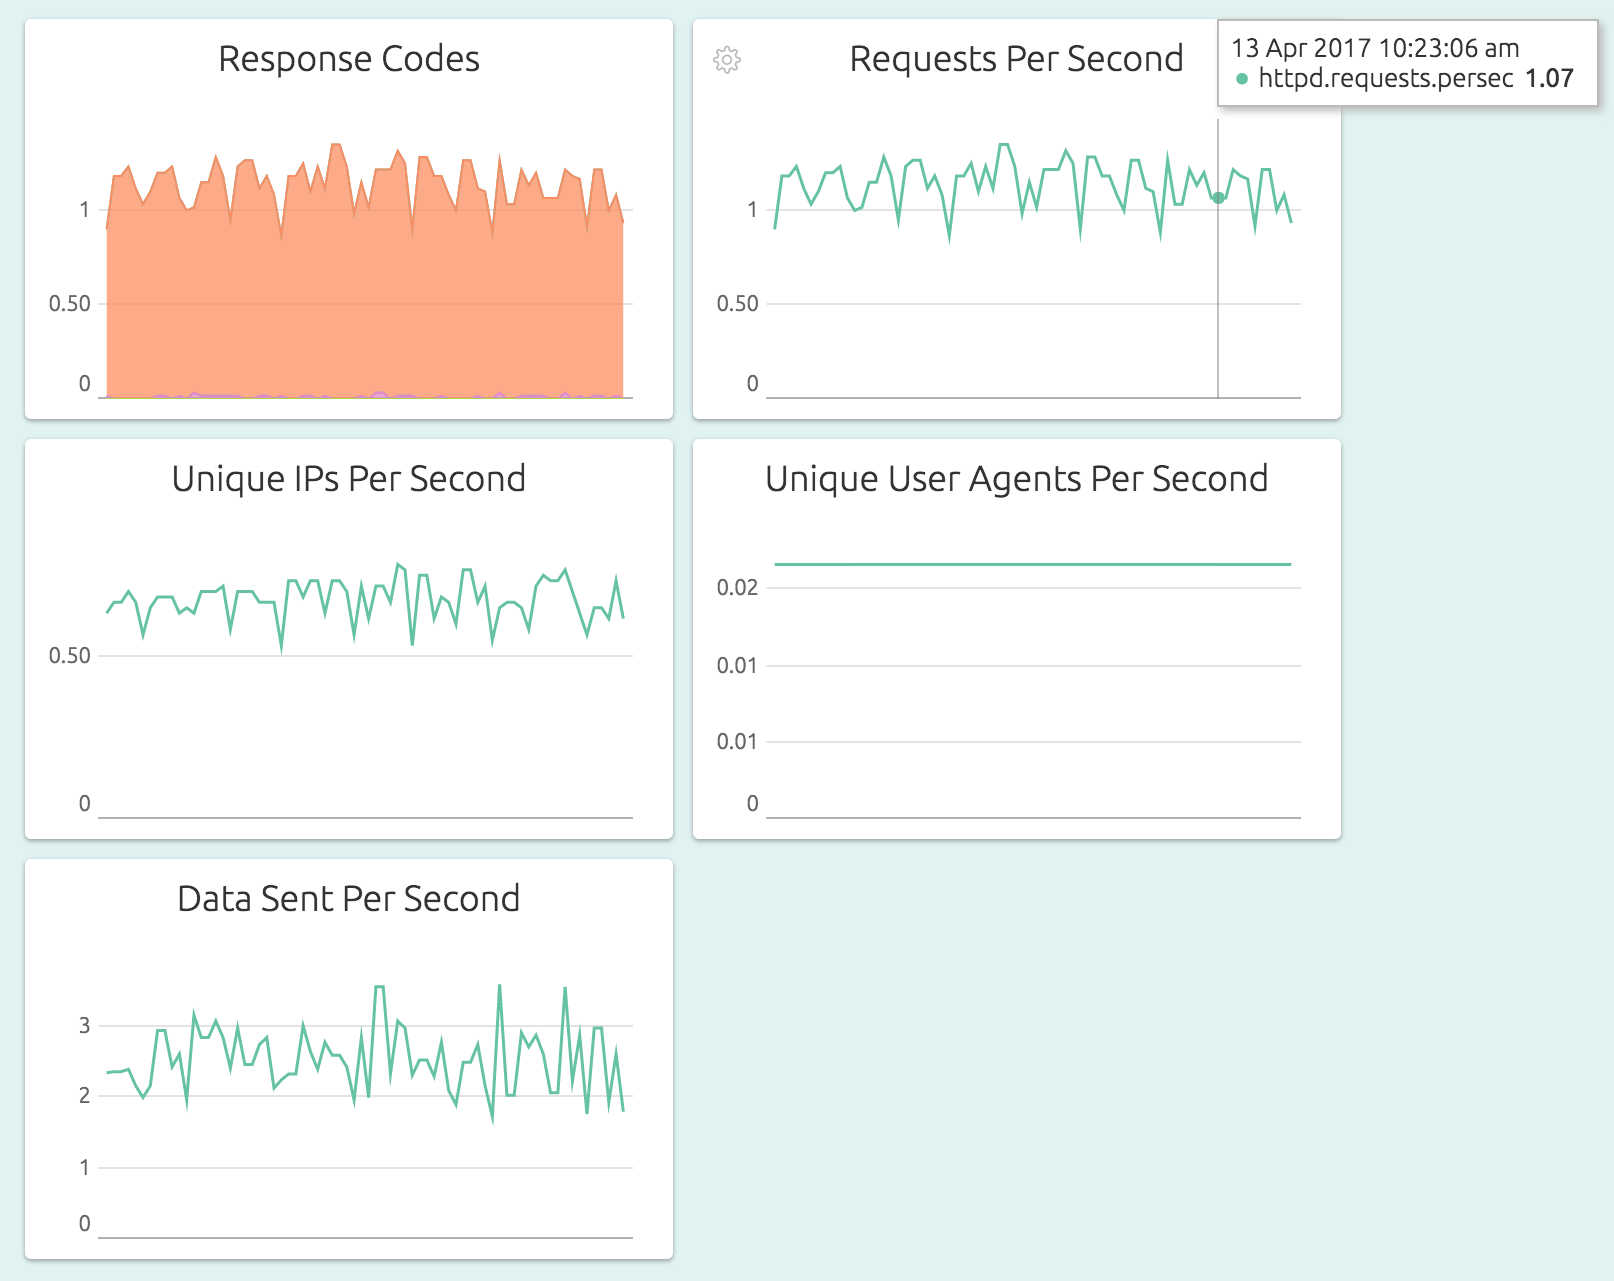Select the Unique IPs Per Second title

click(x=349, y=479)
